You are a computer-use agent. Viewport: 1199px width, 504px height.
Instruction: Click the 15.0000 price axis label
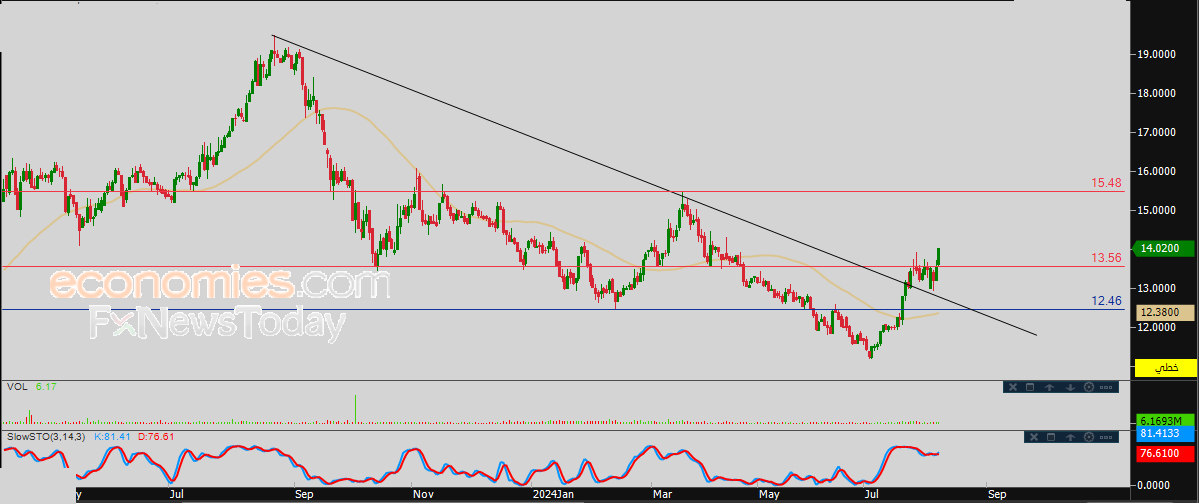1158,210
